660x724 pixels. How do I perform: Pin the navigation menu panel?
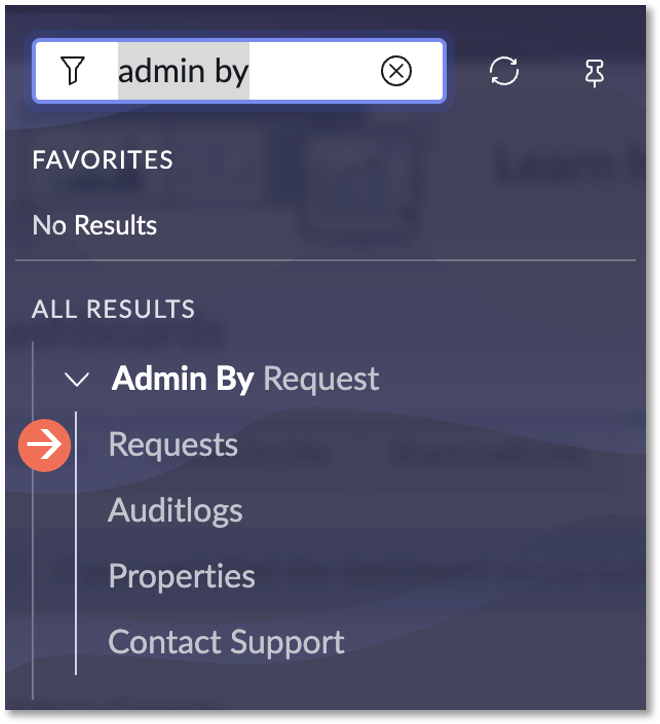click(594, 71)
